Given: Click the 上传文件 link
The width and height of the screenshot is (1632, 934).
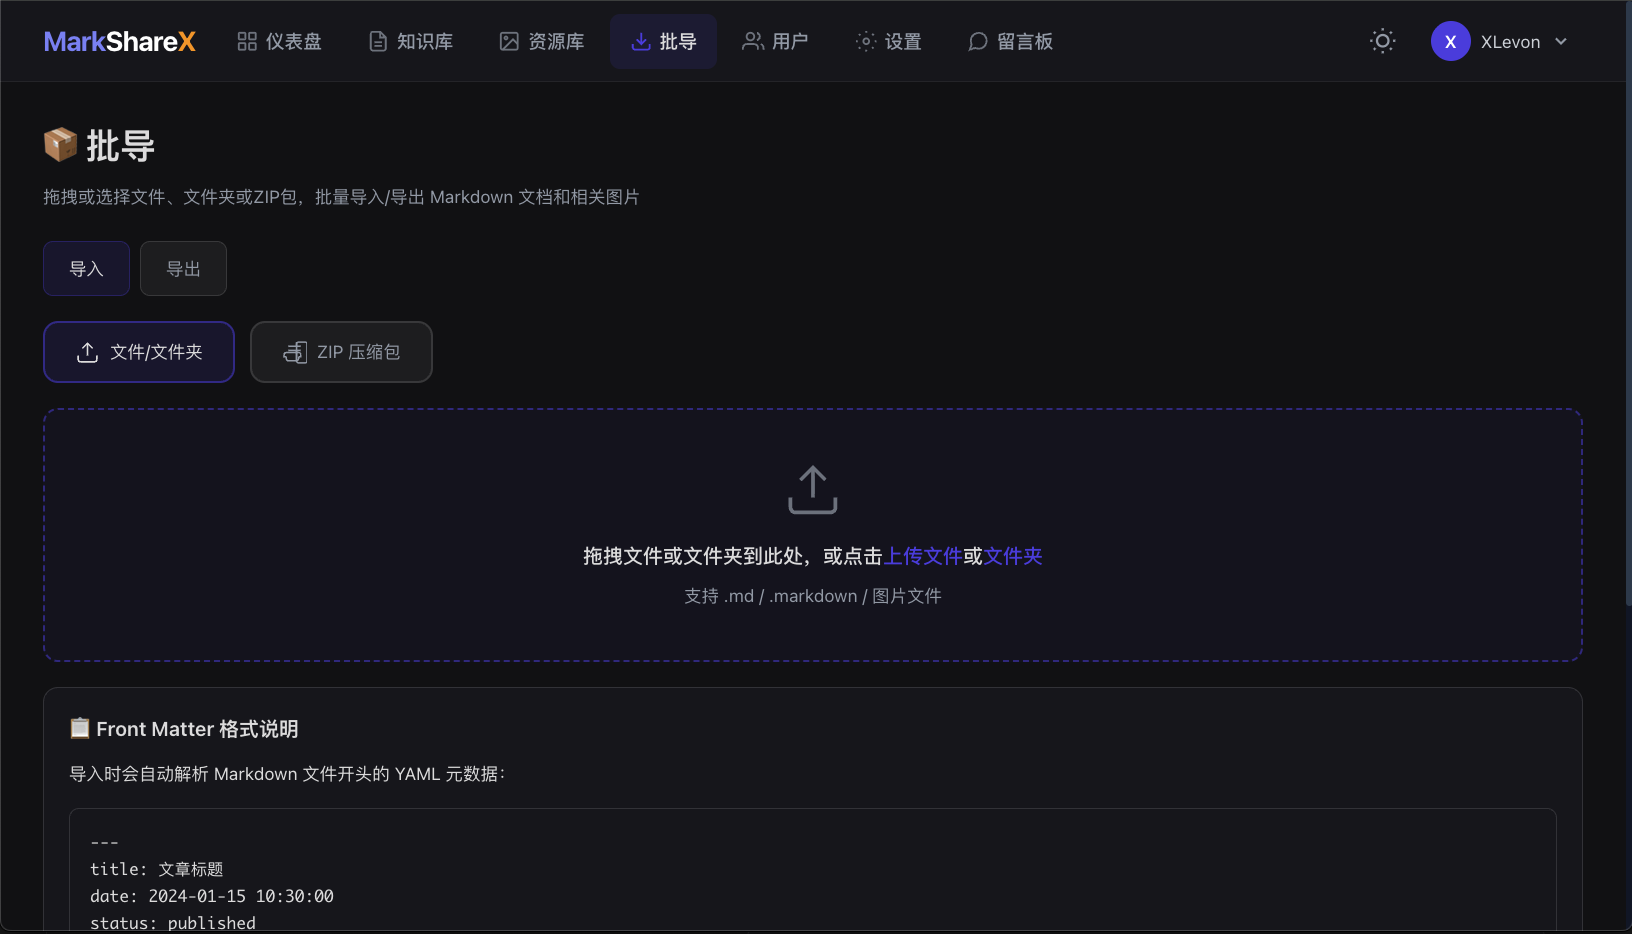Looking at the screenshot, I should tap(923, 556).
